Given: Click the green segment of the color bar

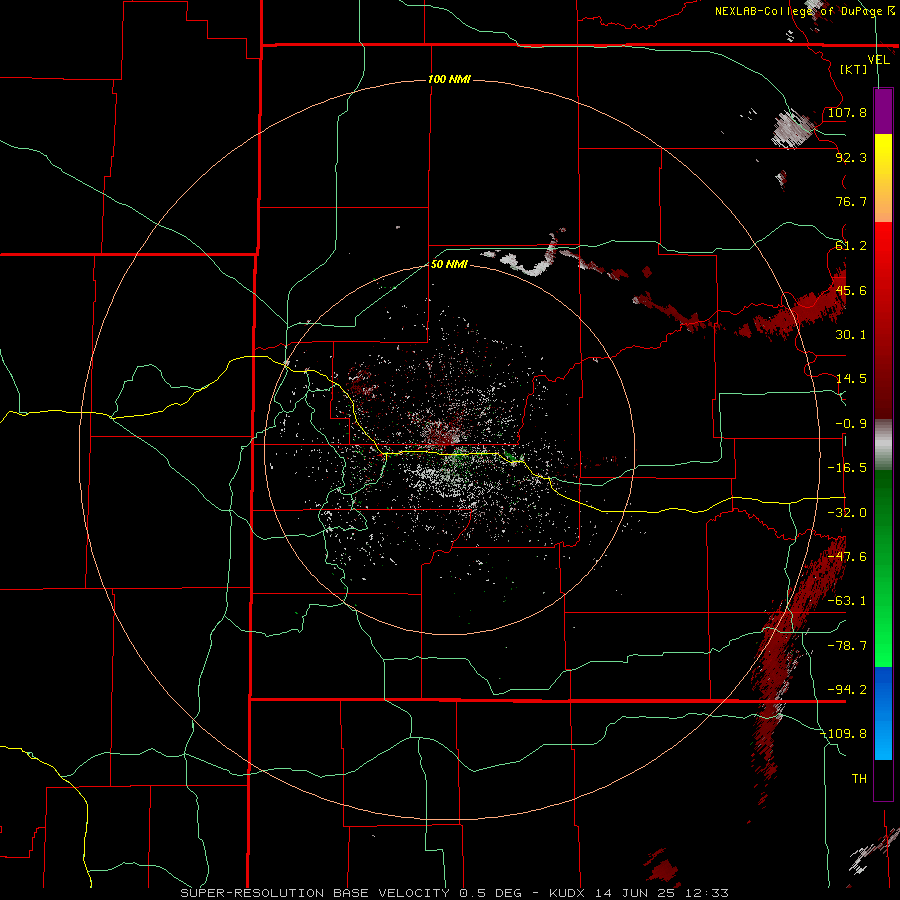Looking at the screenshot, I should [x=883, y=568].
